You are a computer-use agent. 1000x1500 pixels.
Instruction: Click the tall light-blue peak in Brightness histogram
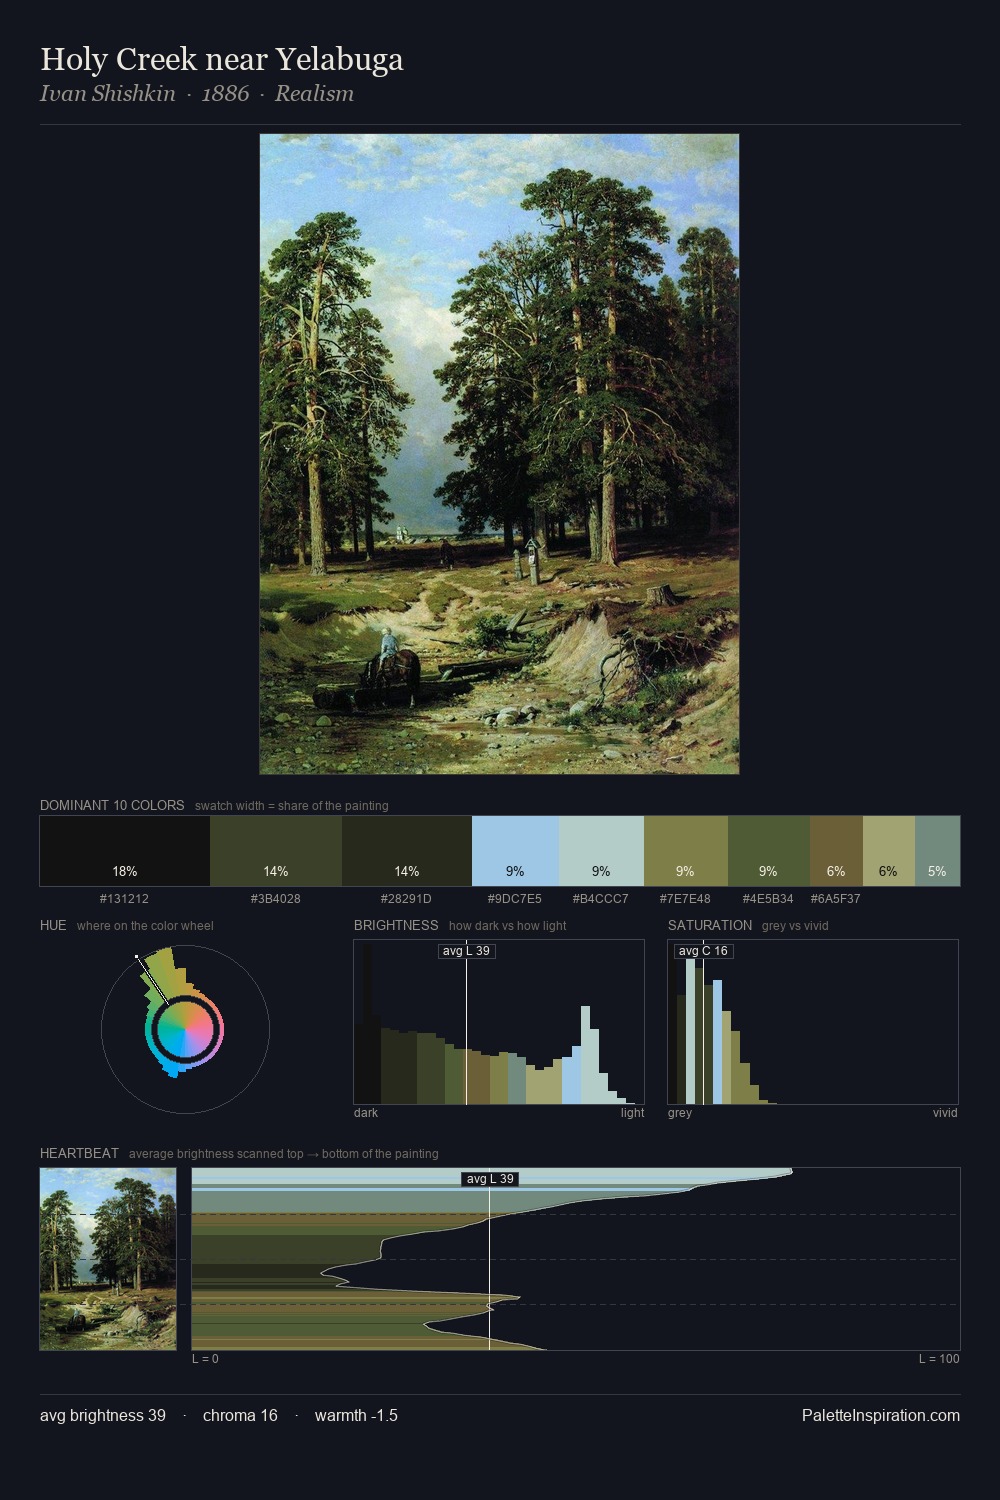[586, 1055]
